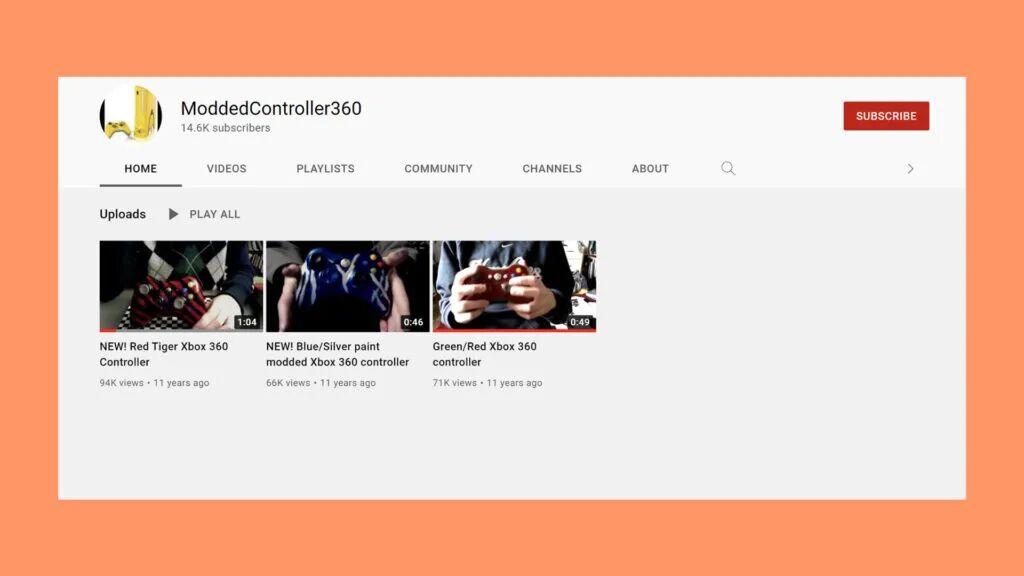Click title 'NEW! Red Tiger Xbox 360 Controller'
Image resolution: width=1024 pixels, height=576 pixels.
tap(164, 354)
